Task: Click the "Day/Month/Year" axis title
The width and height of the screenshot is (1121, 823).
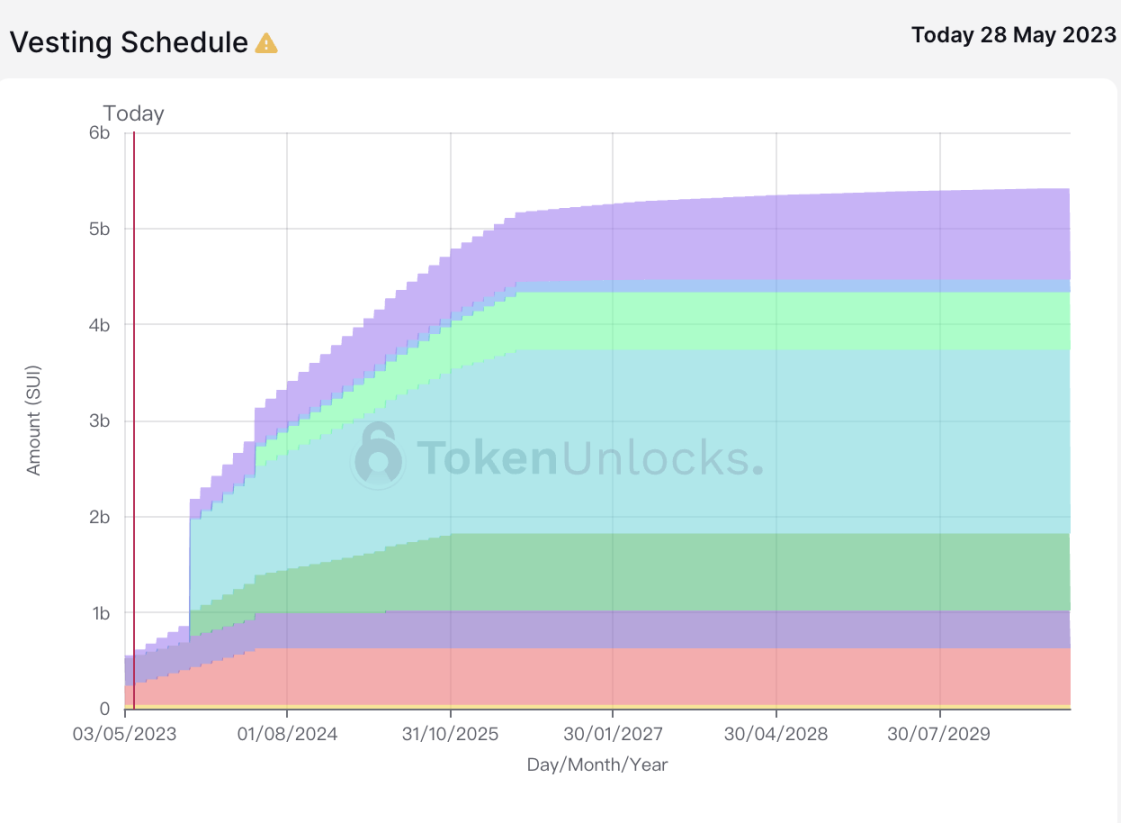Action: pyautogui.click(x=597, y=765)
